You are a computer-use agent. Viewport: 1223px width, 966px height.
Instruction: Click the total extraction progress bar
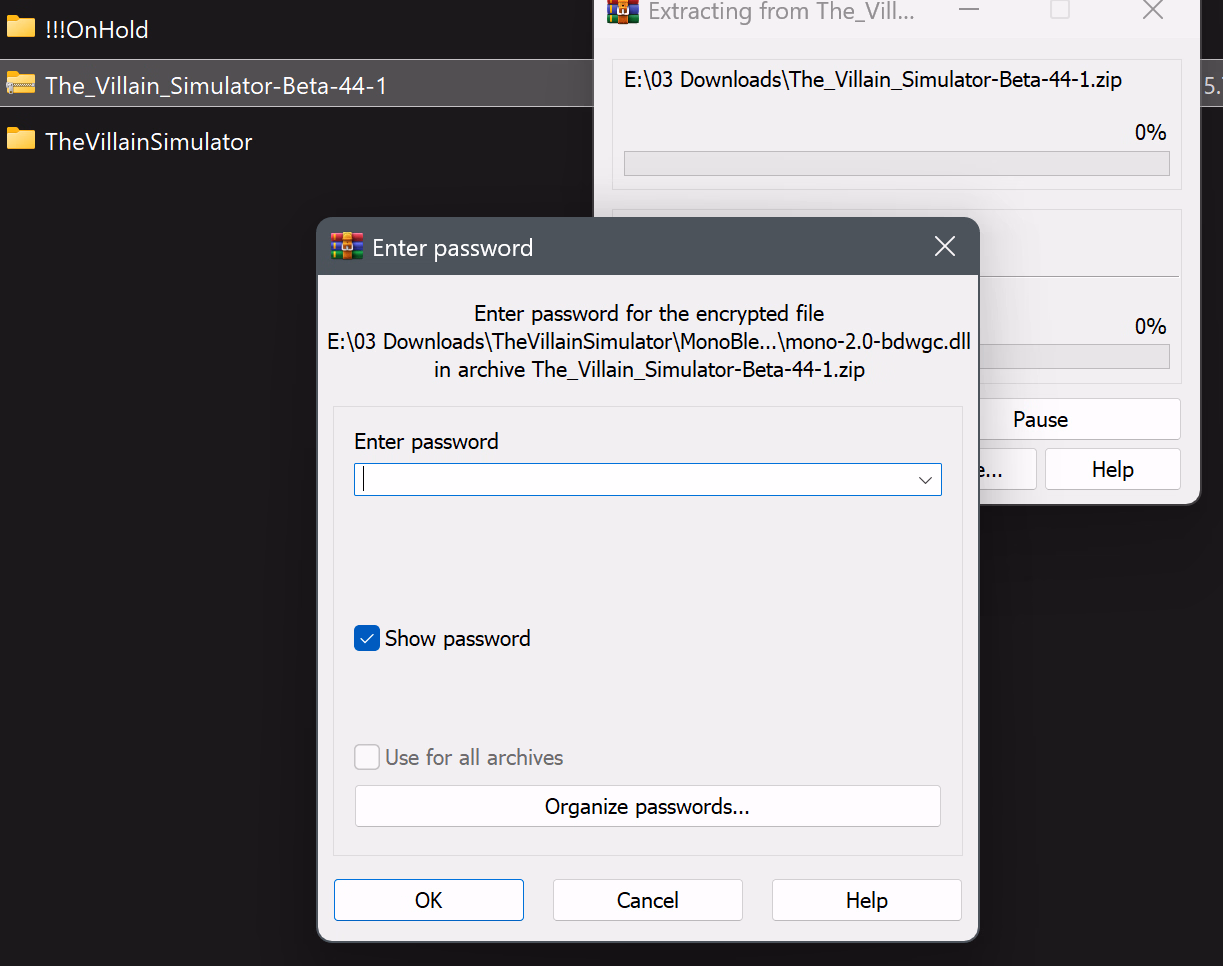(1074, 357)
